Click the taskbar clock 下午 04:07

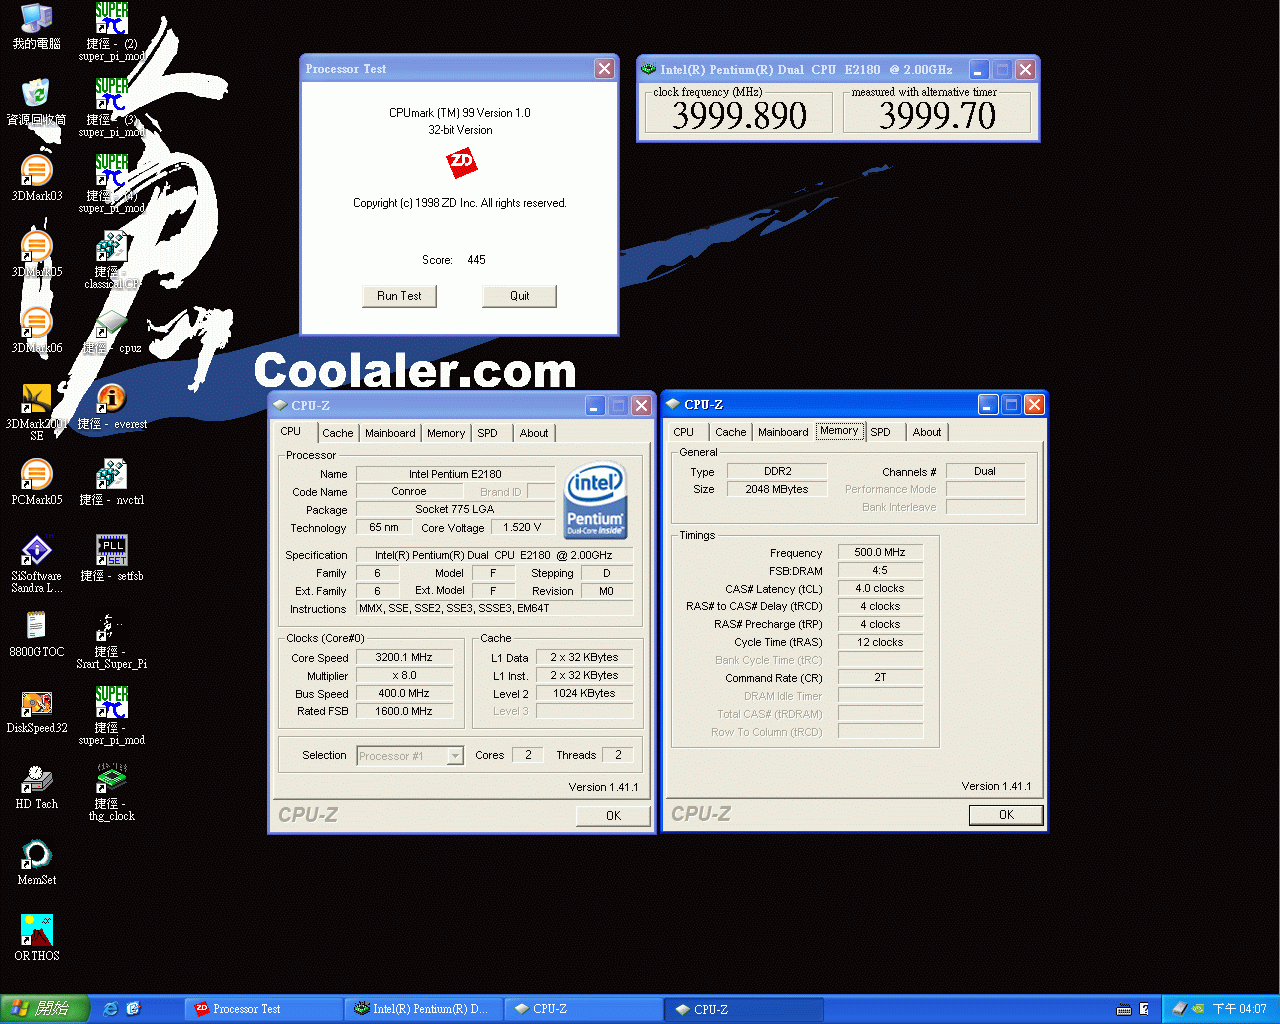coord(1240,1009)
